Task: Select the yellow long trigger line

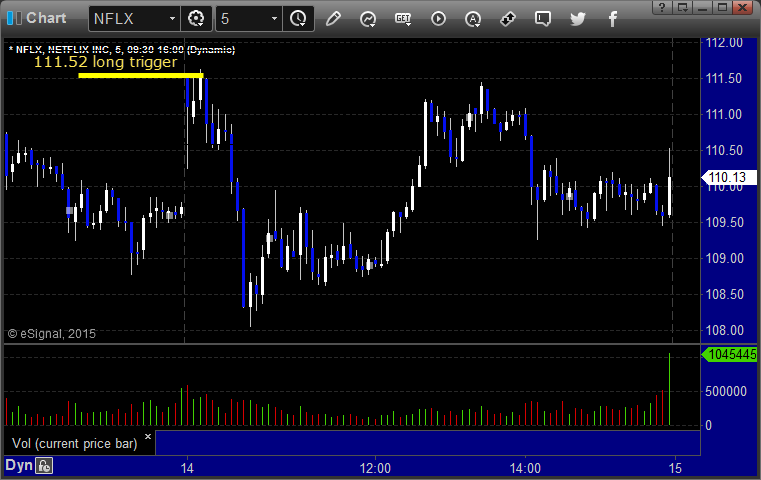Action: point(141,75)
